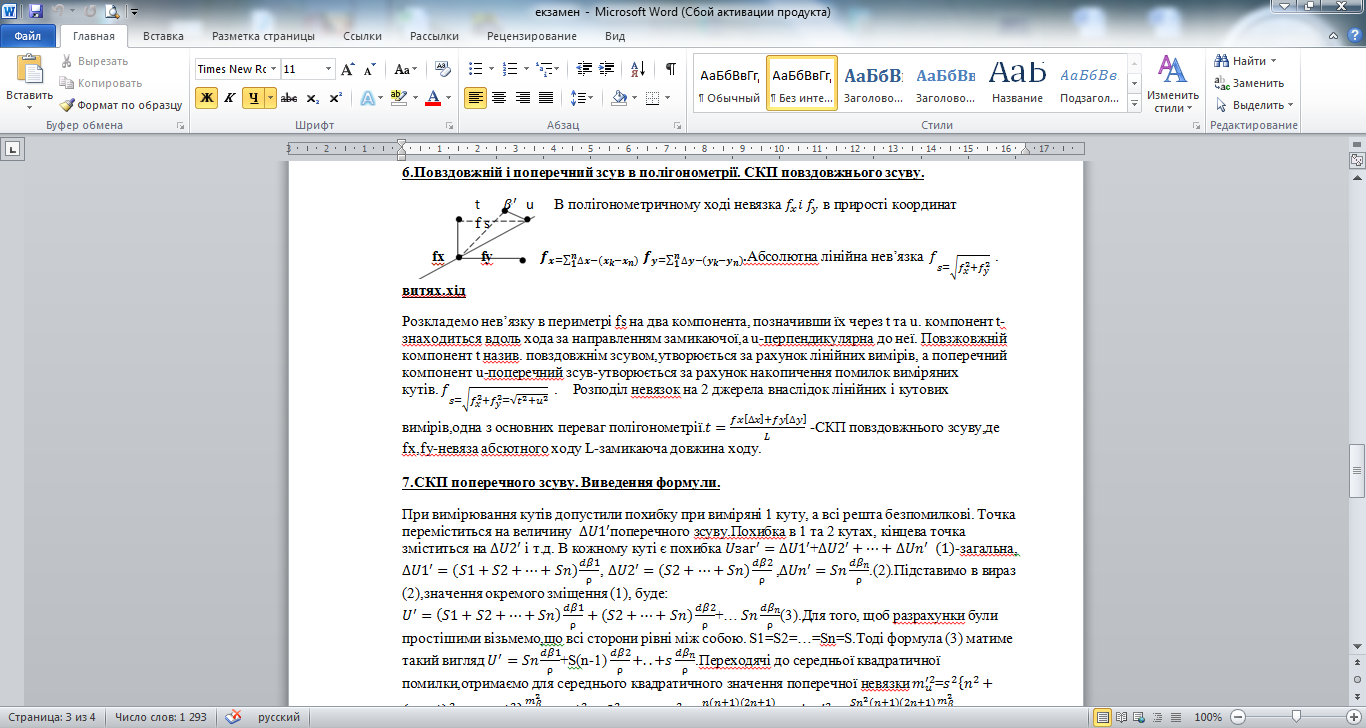Open the Mailings (Рассылки) tab

(x=434, y=36)
